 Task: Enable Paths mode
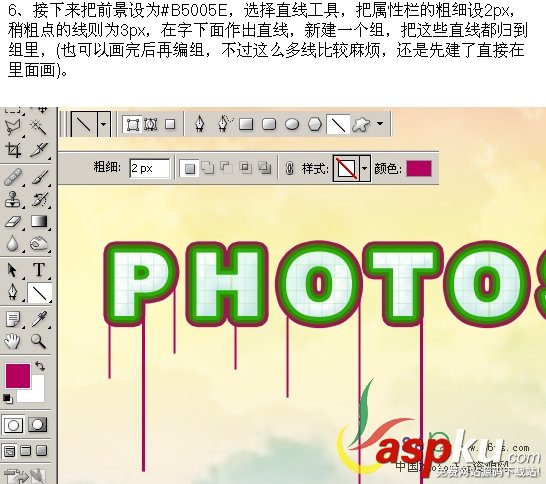click(x=151, y=124)
